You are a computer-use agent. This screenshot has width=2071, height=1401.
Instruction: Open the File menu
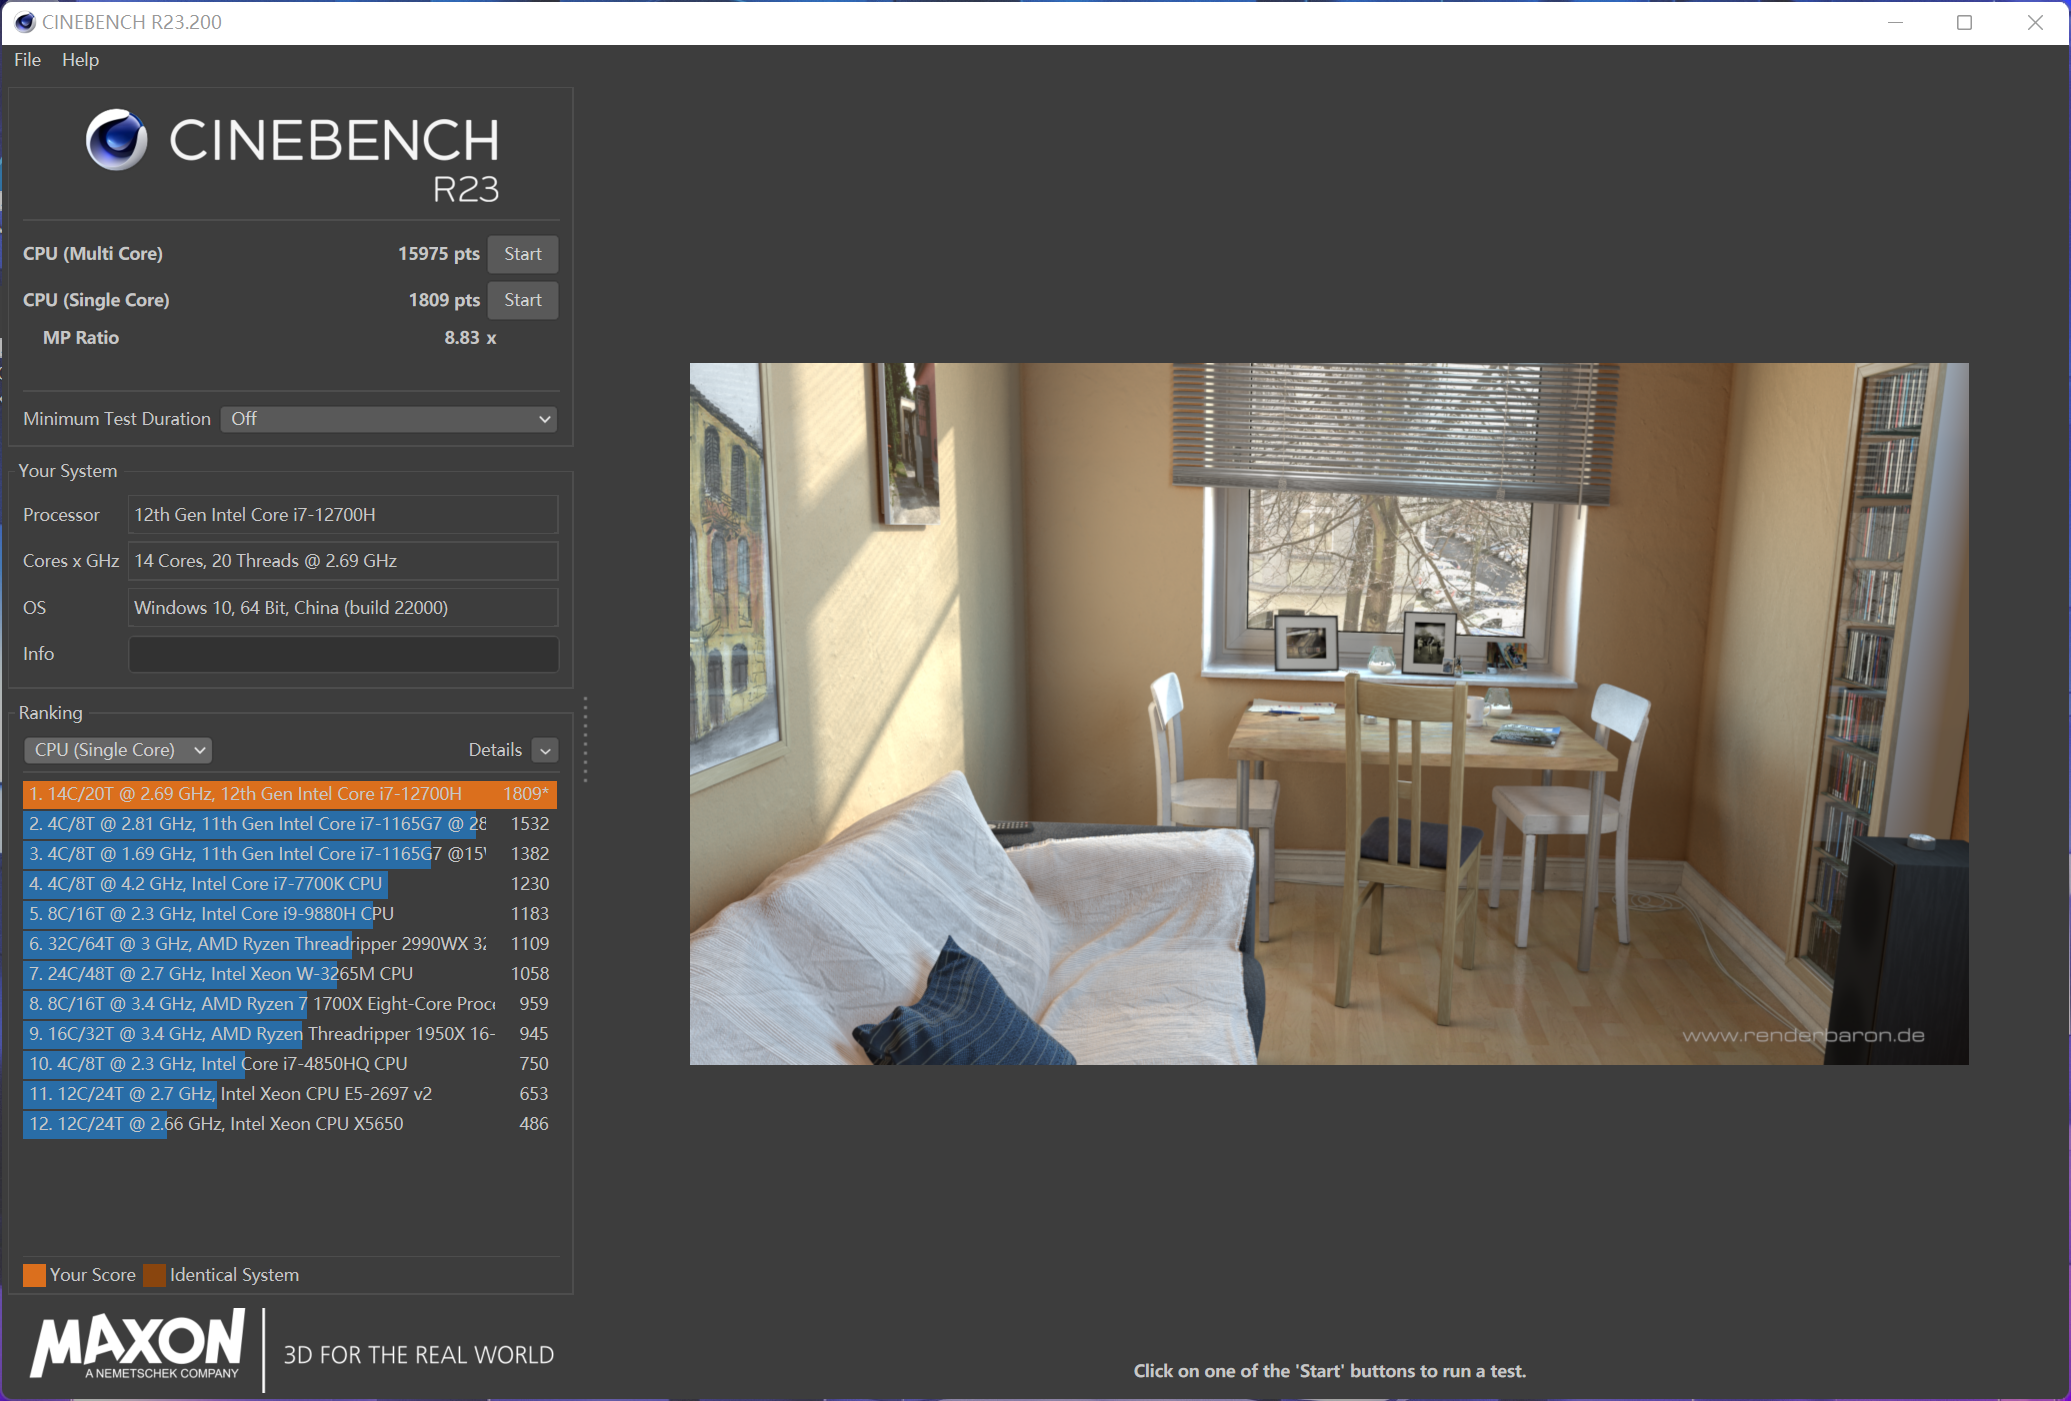(27, 60)
